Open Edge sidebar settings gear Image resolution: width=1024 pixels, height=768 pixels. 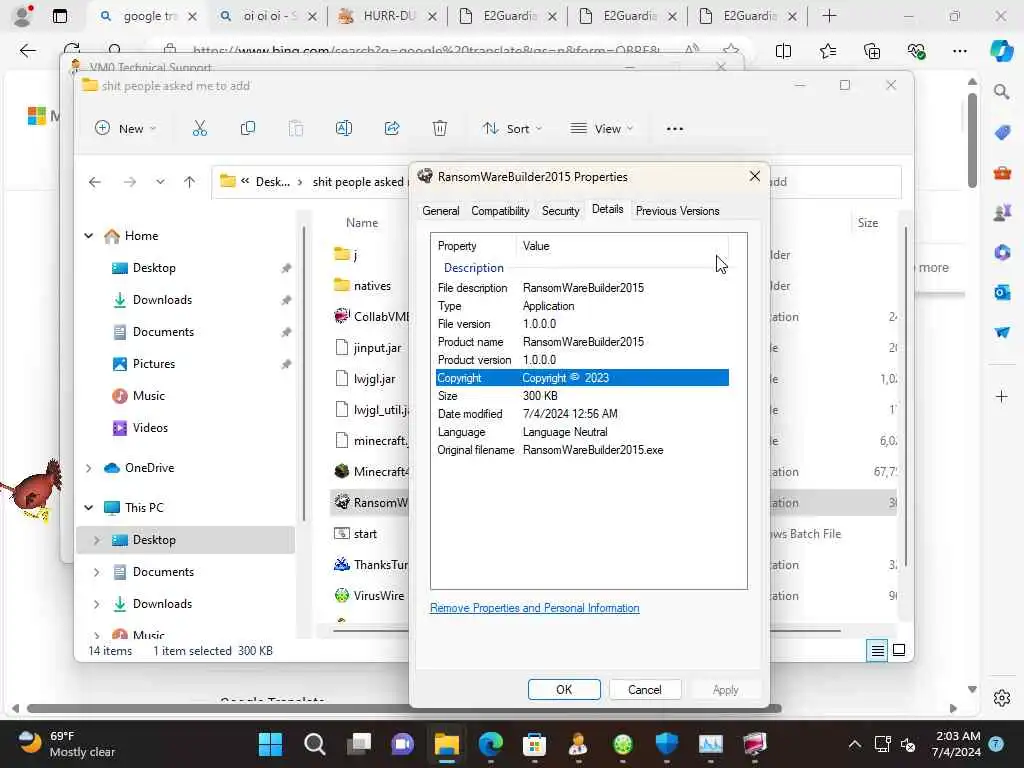coord(1002,697)
